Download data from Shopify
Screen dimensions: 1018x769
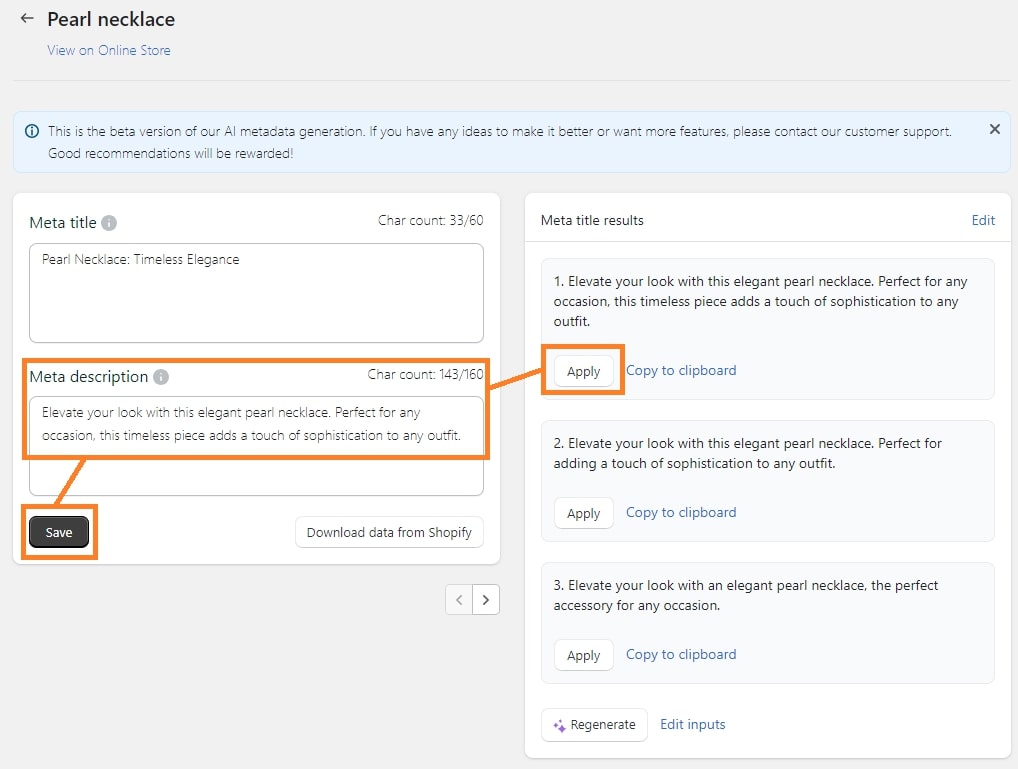[389, 532]
